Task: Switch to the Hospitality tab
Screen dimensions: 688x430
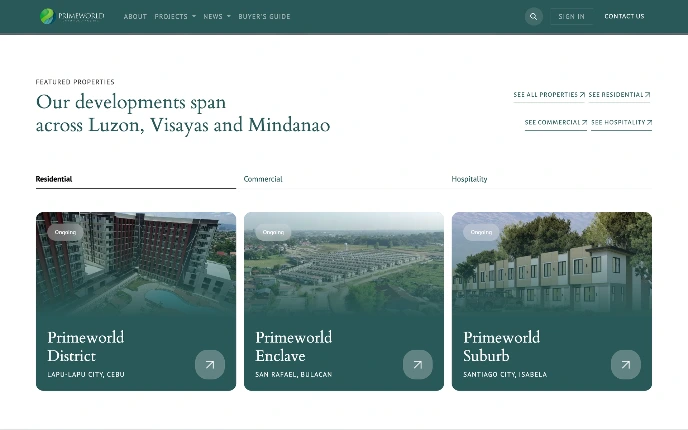Action: 469,179
